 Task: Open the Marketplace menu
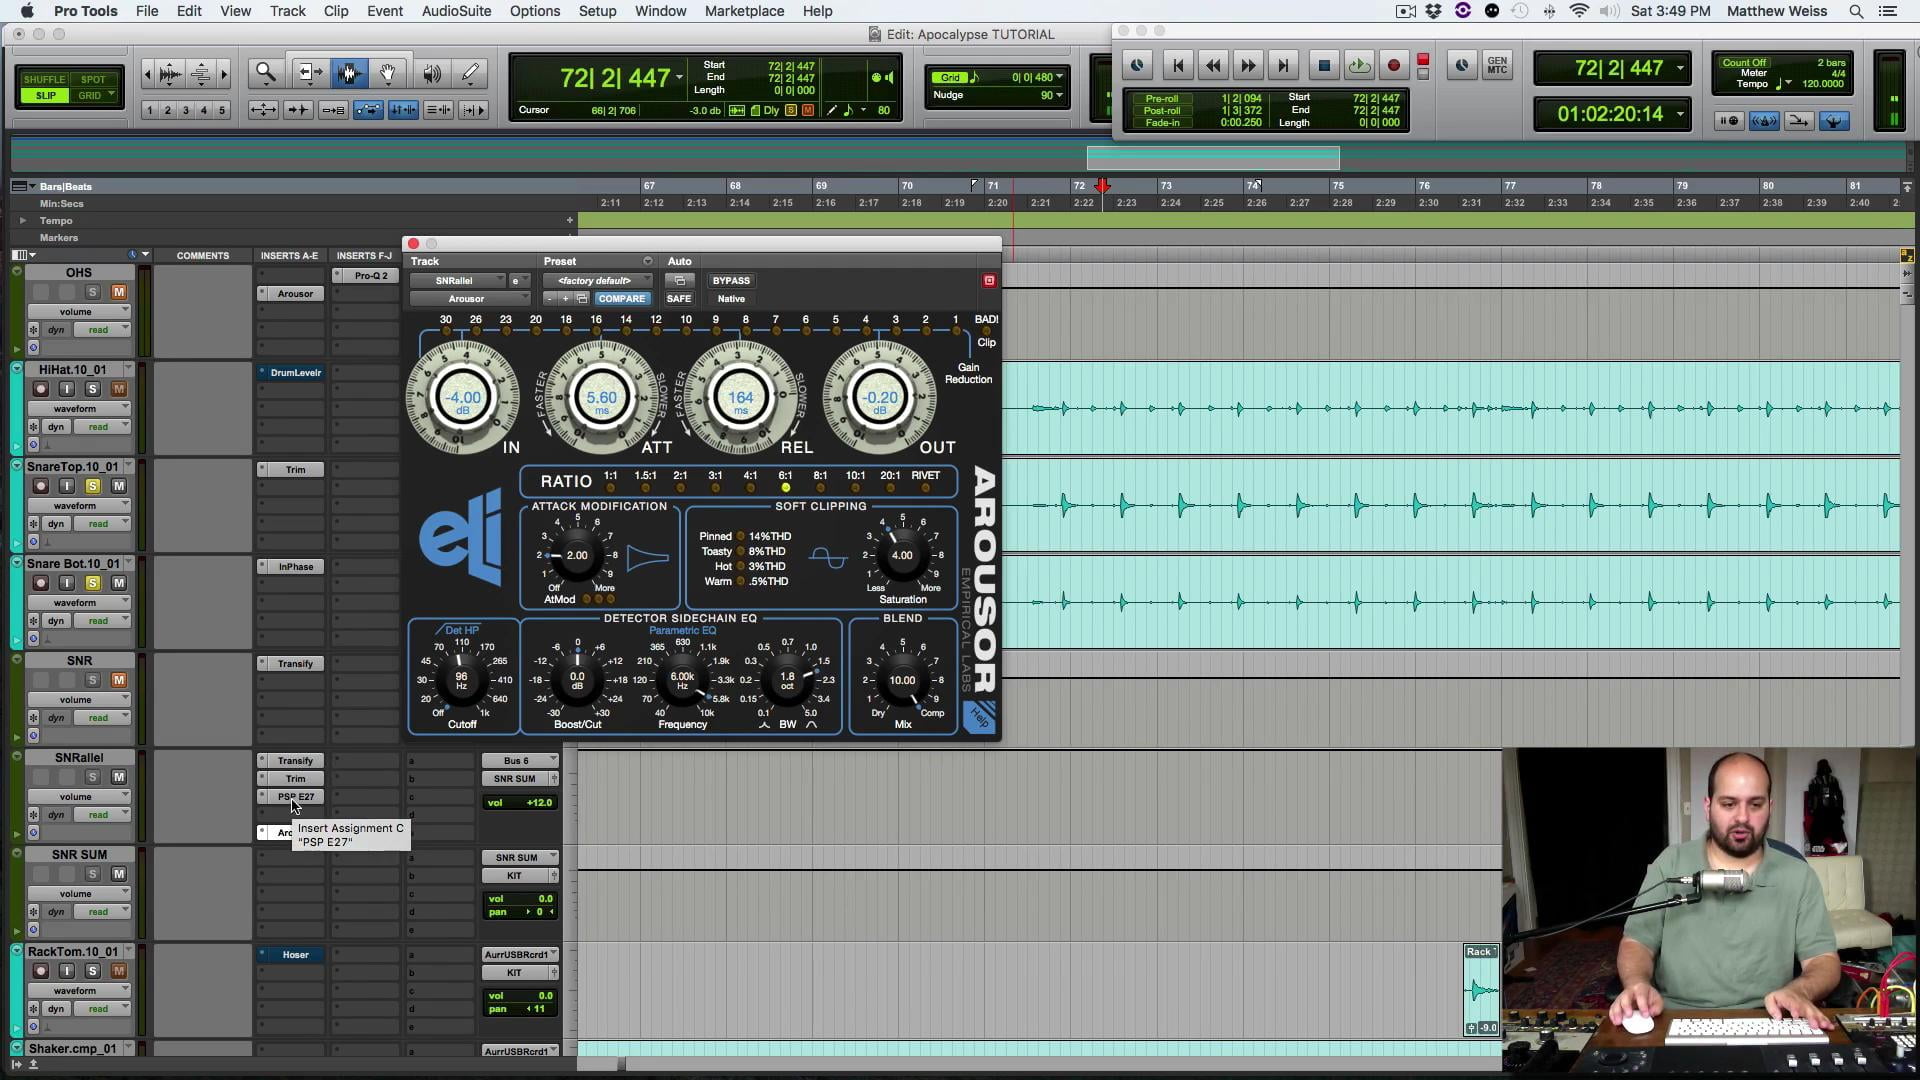(x=743, y=11)
